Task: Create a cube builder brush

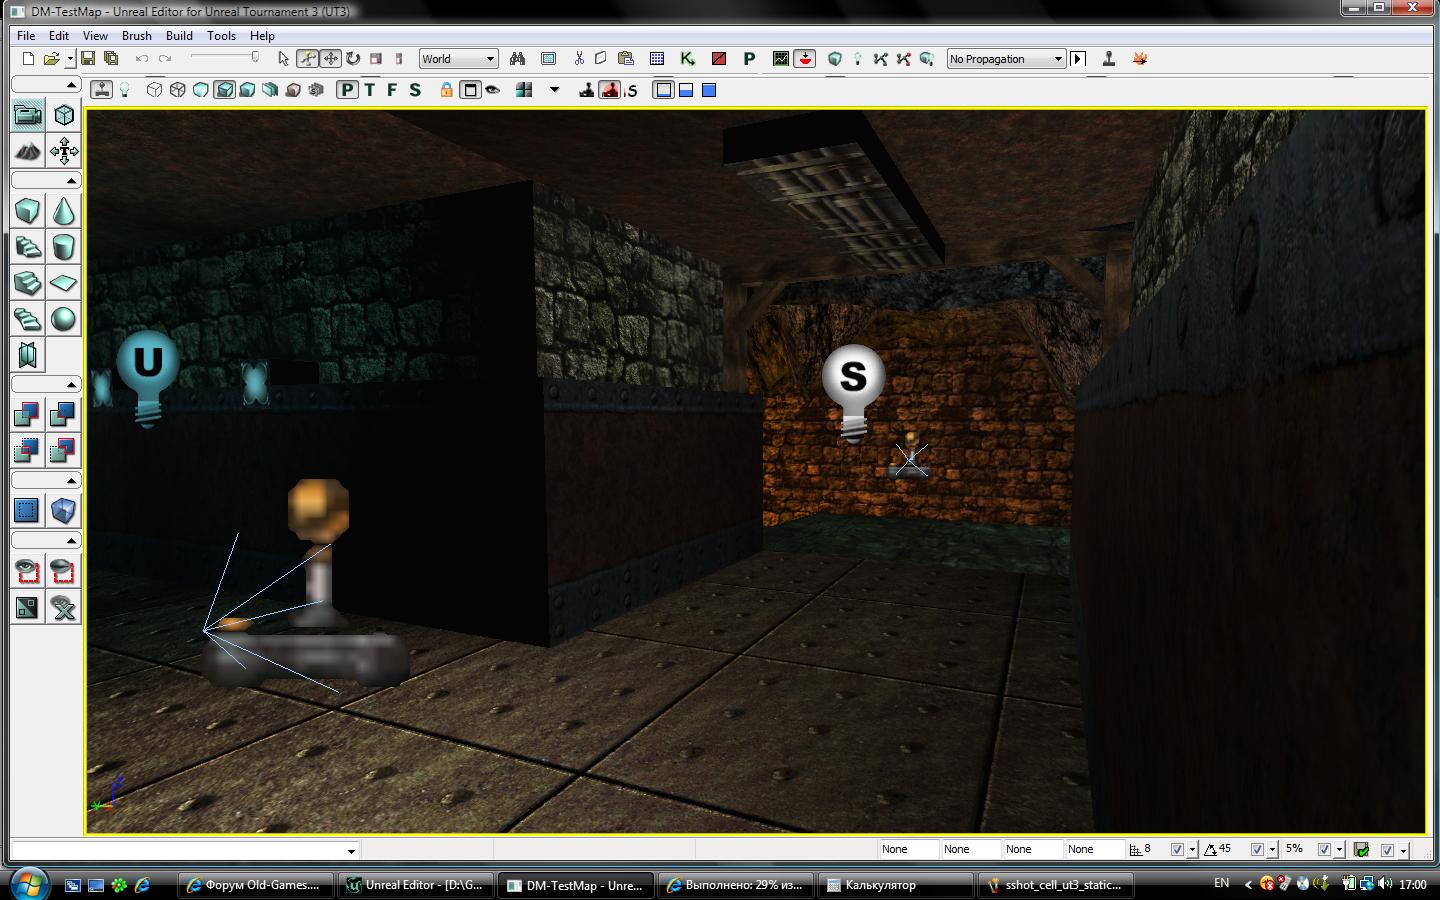Action: click(28, 211)
